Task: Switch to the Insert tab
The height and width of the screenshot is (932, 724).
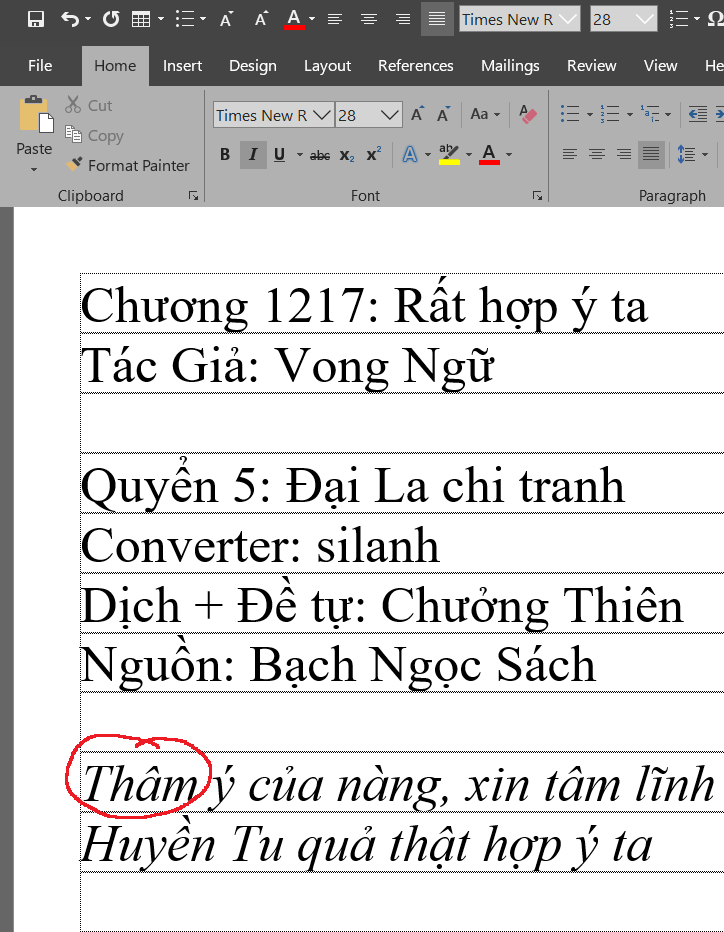Action: (x=182, y=65)
